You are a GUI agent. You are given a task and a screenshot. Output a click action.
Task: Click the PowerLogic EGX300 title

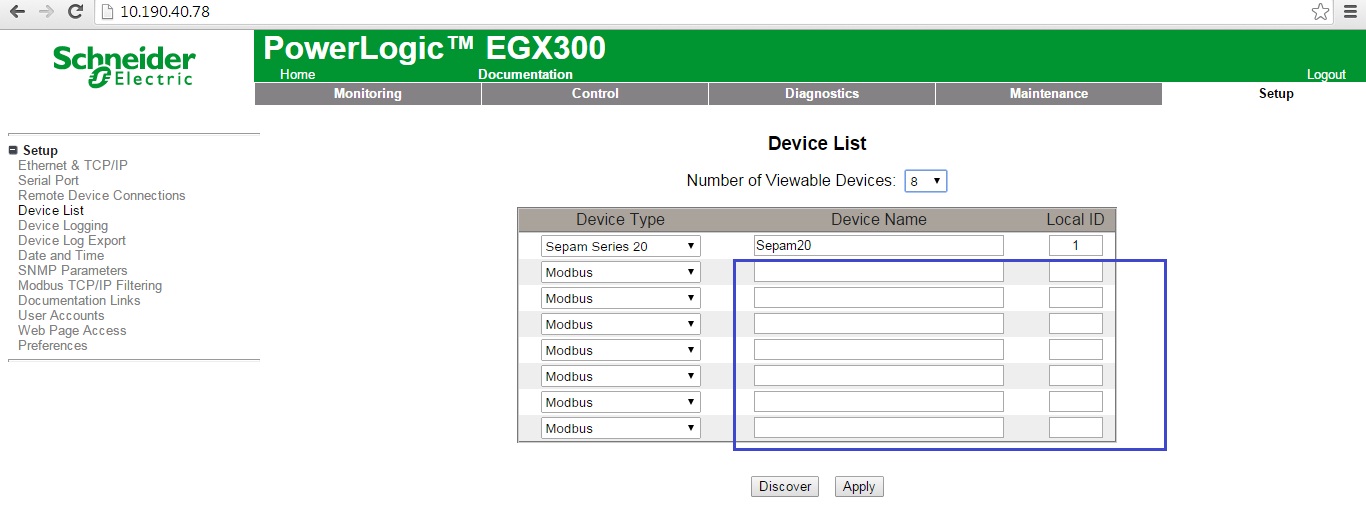pyautogui.click(x=434, y=48)
